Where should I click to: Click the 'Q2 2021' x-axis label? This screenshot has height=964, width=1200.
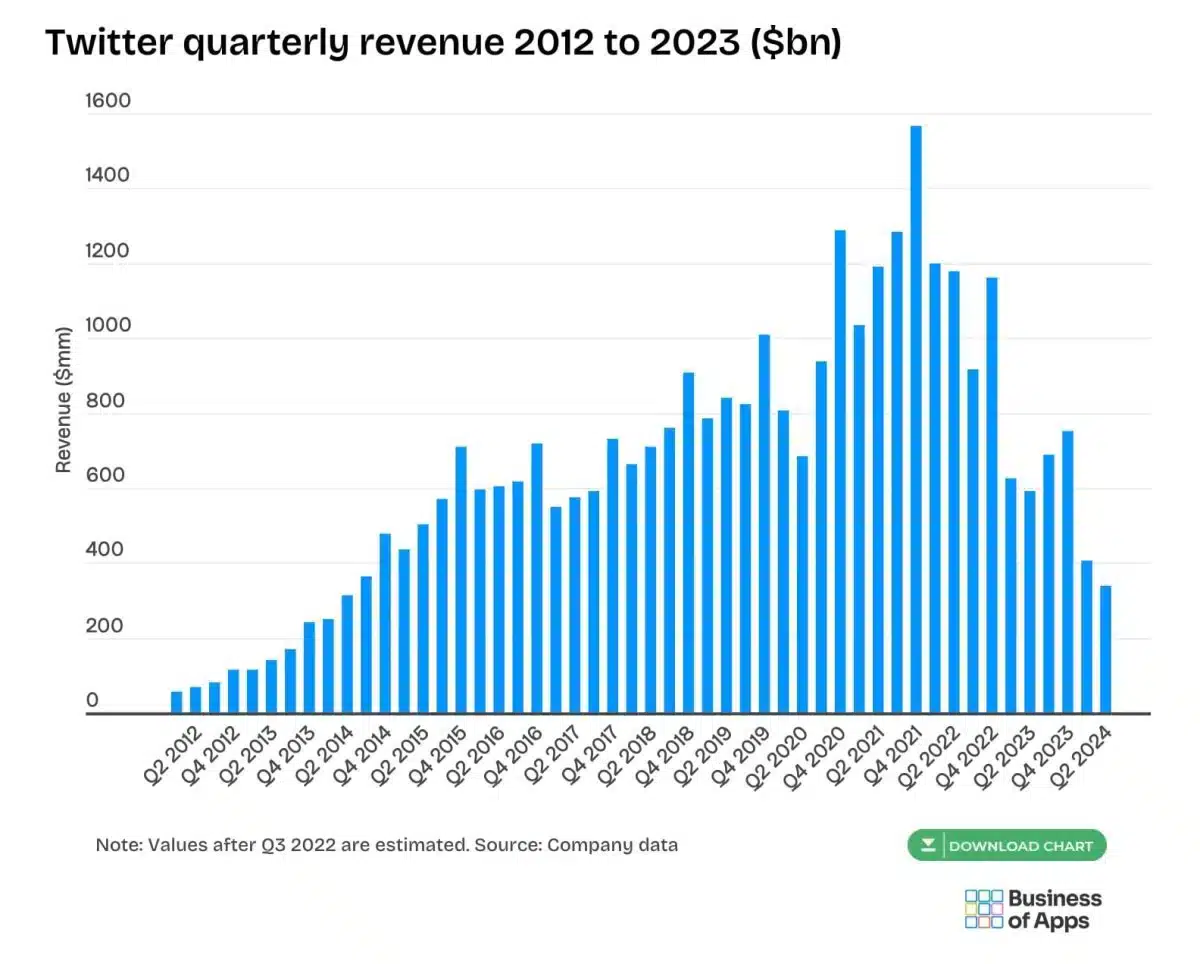856,757
